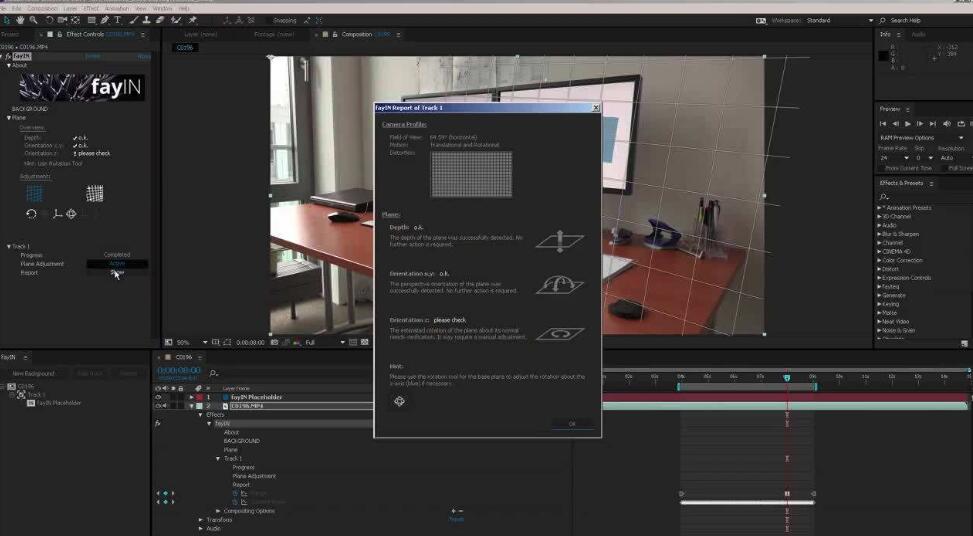Viewport: 973px width, 536px height.
Task: Open the Animation menu
Action: click(x=117, y=9)
